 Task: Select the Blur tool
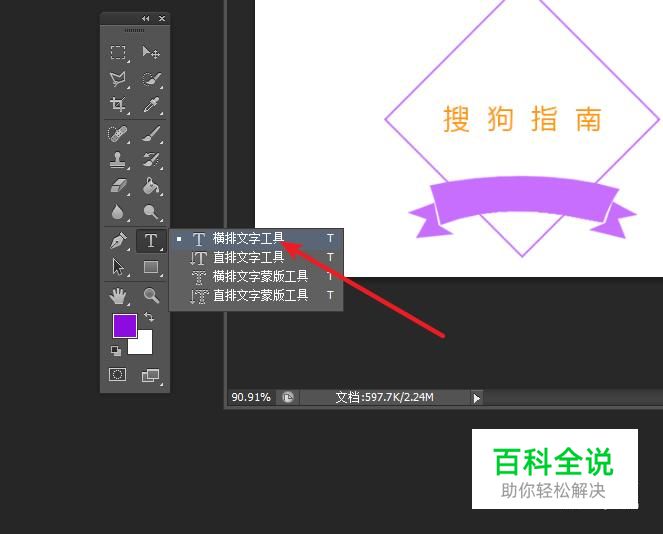118,211
